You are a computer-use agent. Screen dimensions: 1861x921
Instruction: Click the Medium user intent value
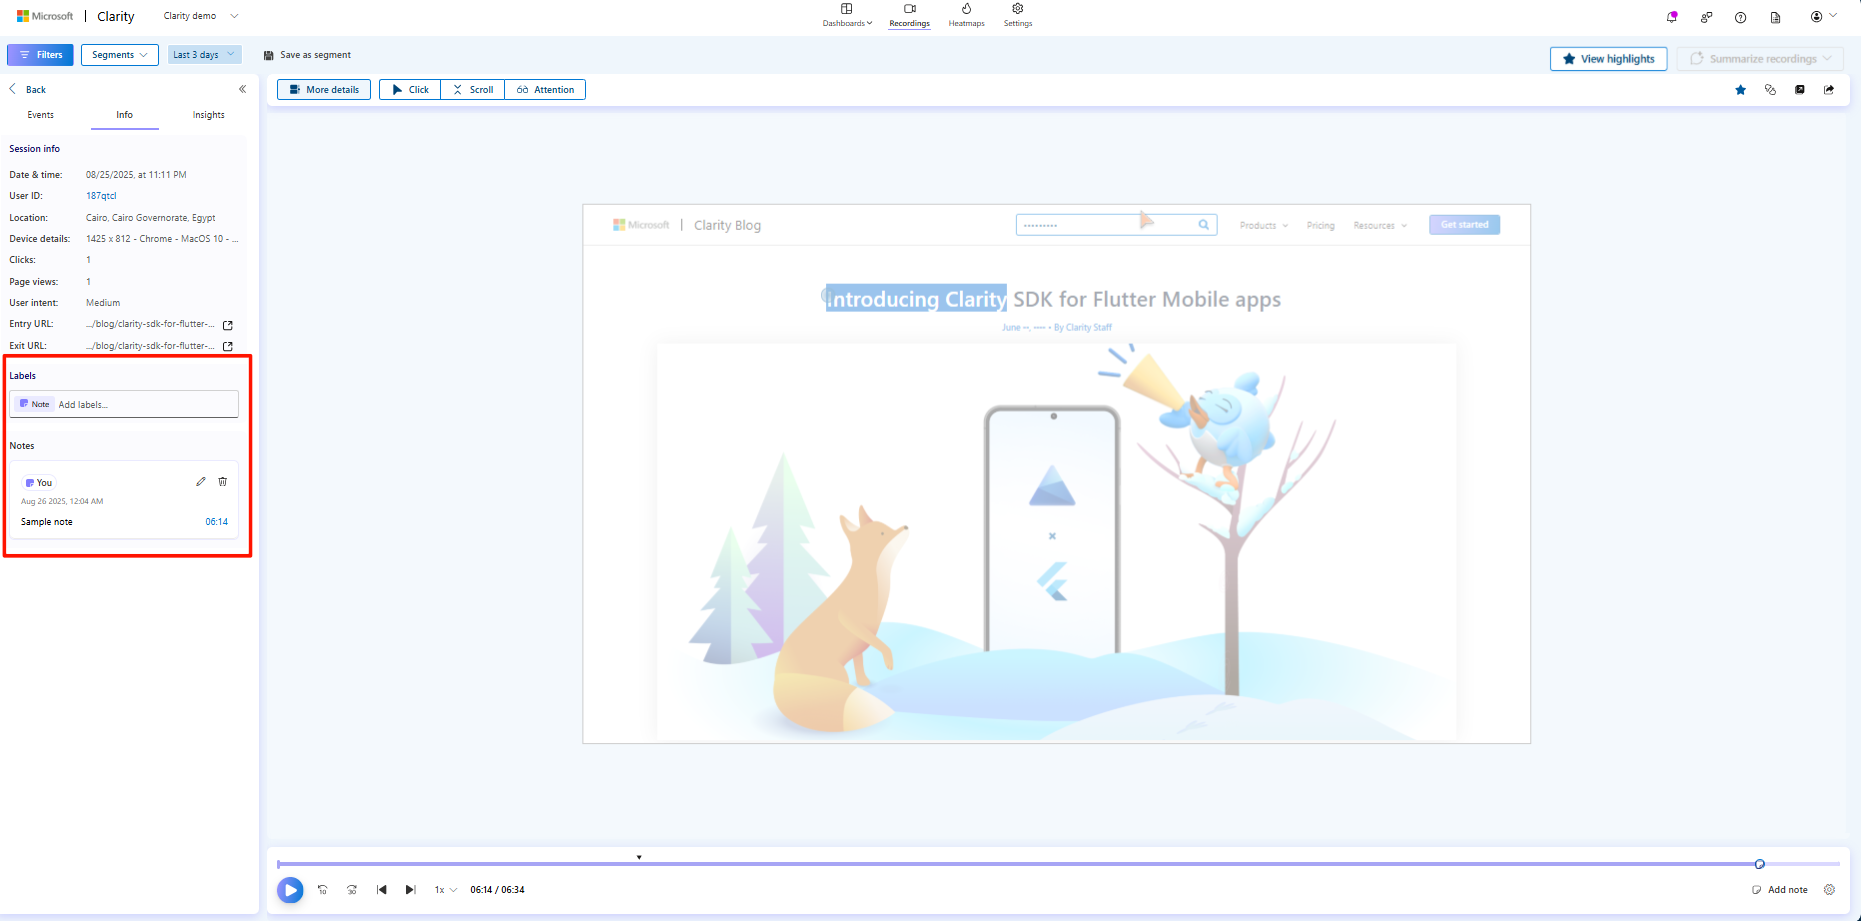[x=103, y=303]
